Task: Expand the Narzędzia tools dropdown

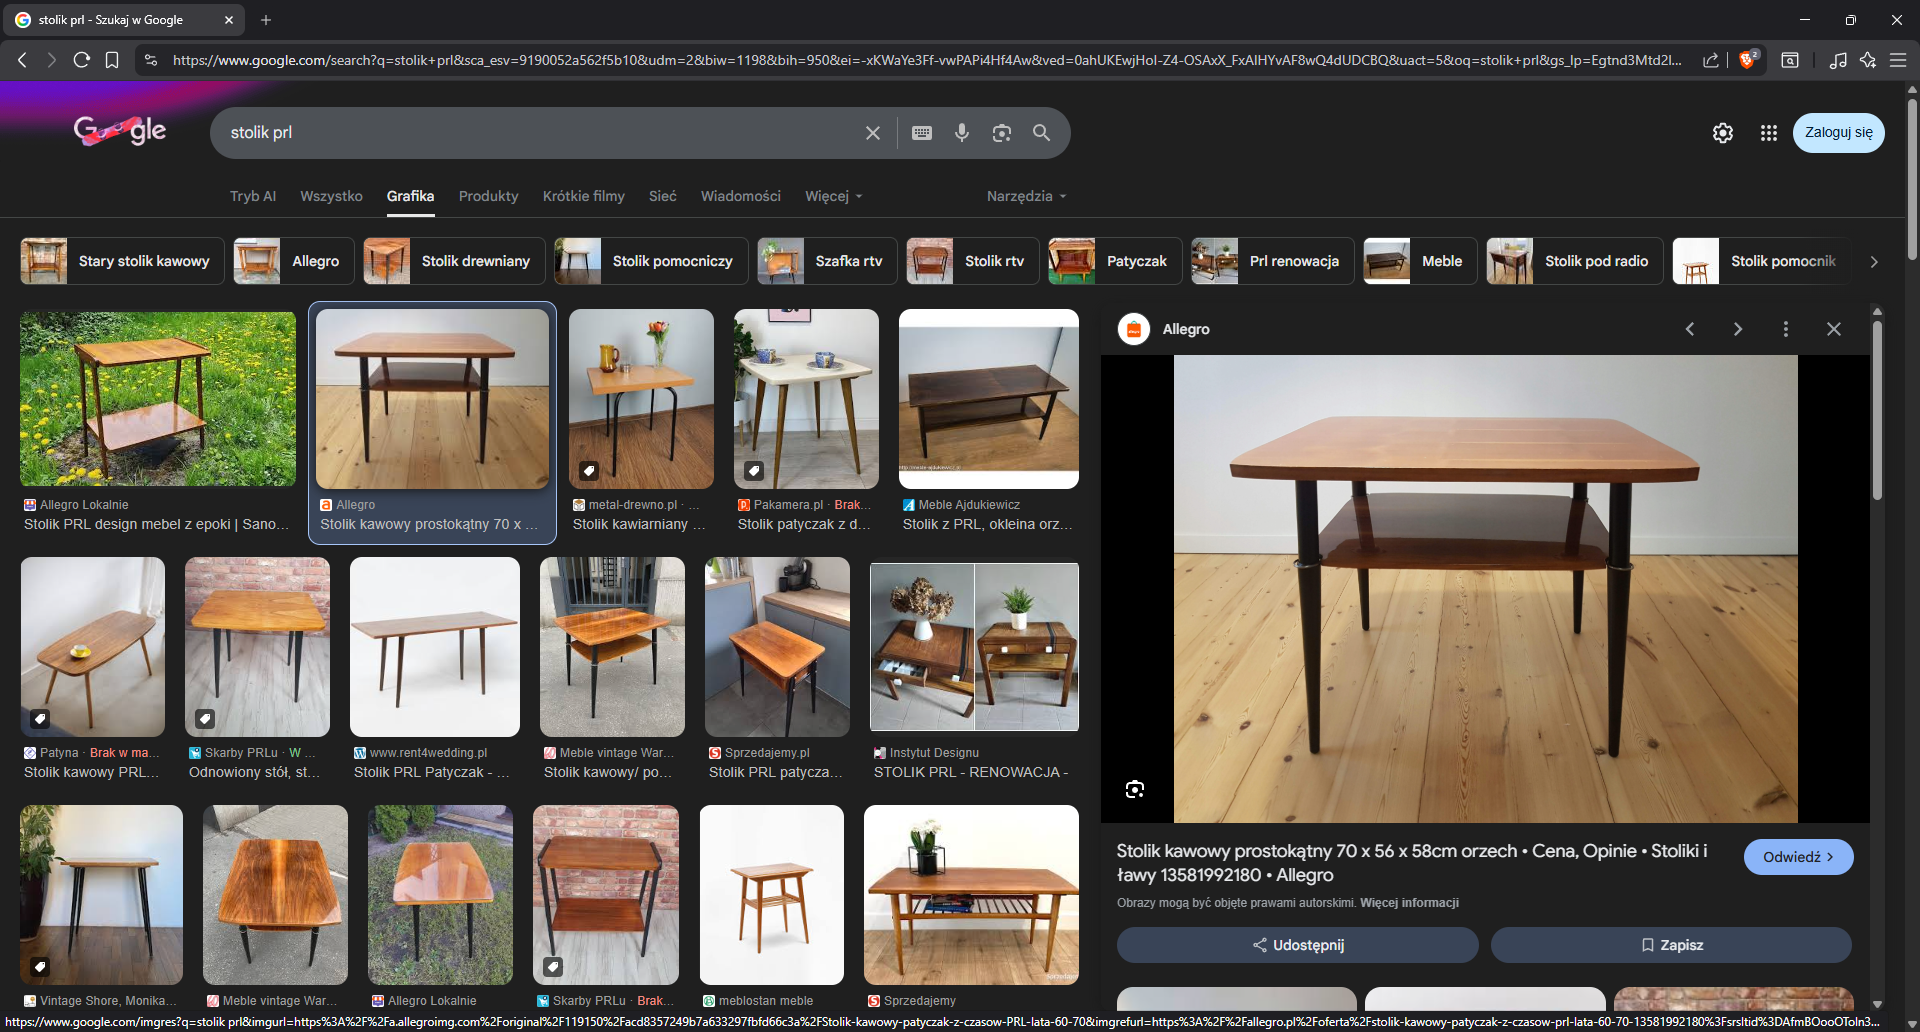Action: pyautogui.click(x=1026, y=196)
